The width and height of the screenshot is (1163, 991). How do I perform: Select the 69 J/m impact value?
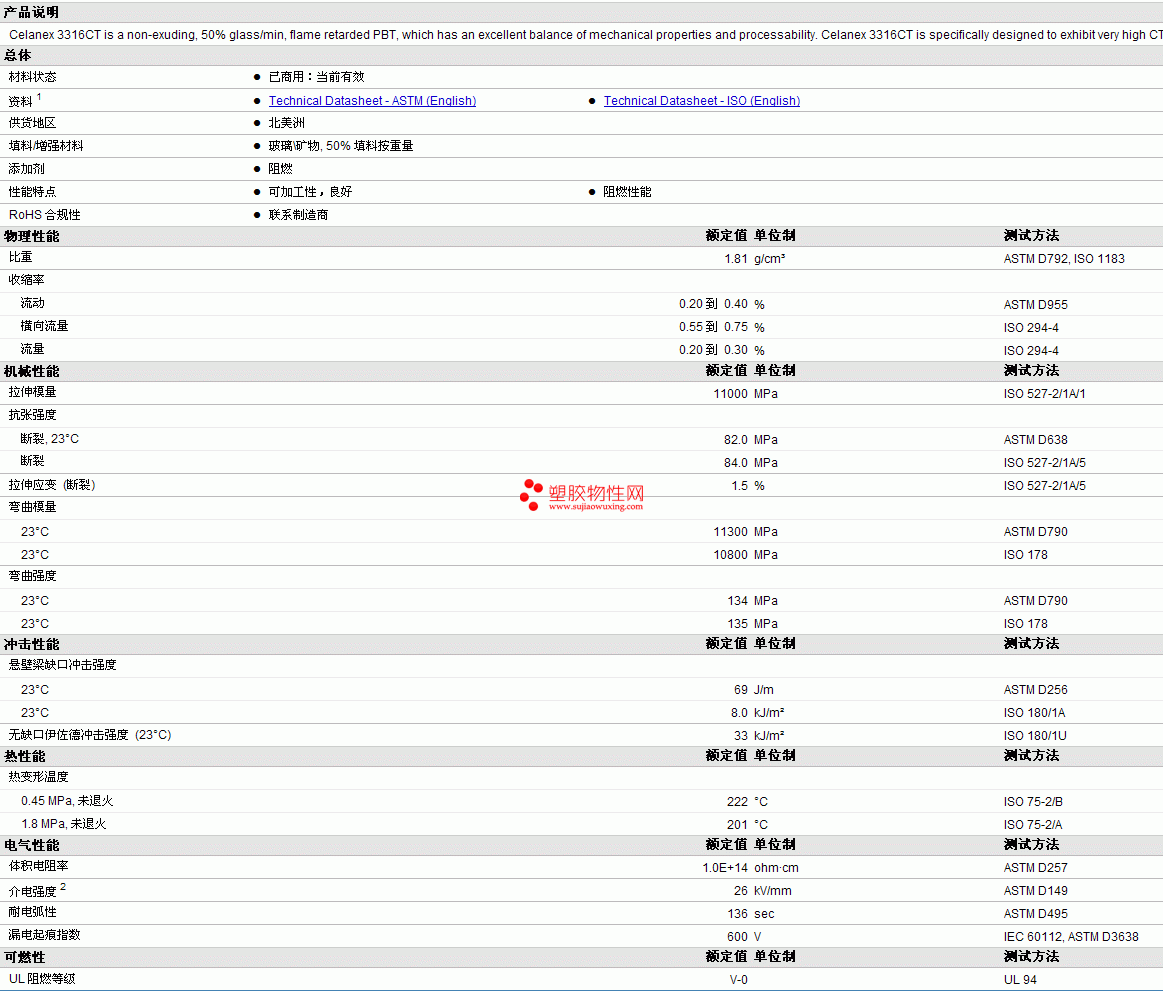[x=754, y=690]
